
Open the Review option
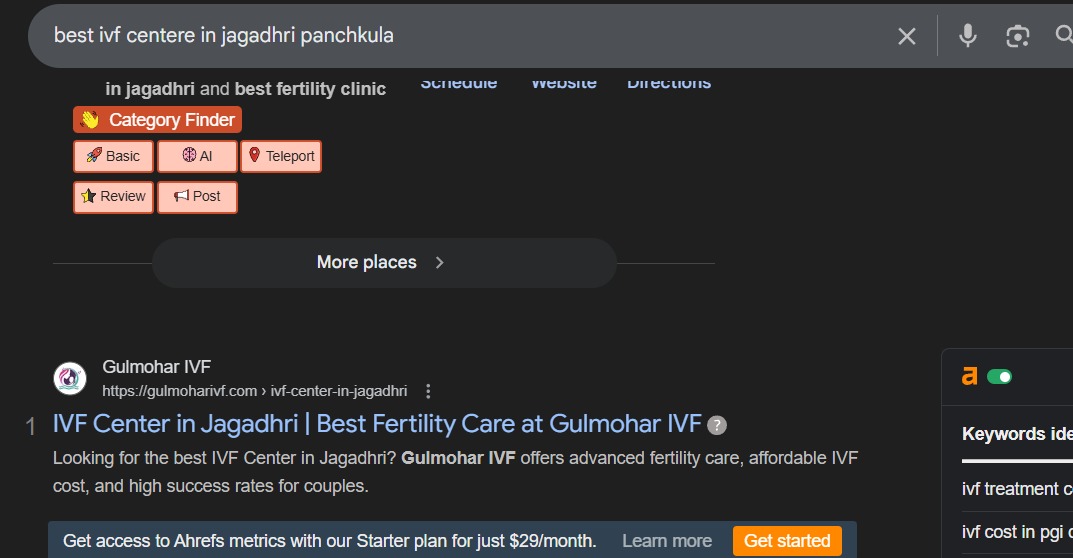(x=113, y=196)
